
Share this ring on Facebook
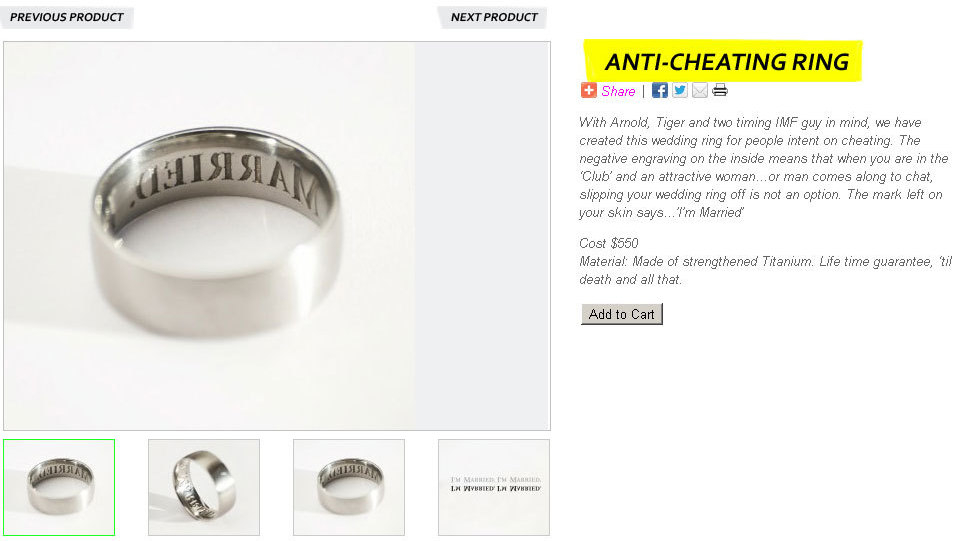(660, 90)
